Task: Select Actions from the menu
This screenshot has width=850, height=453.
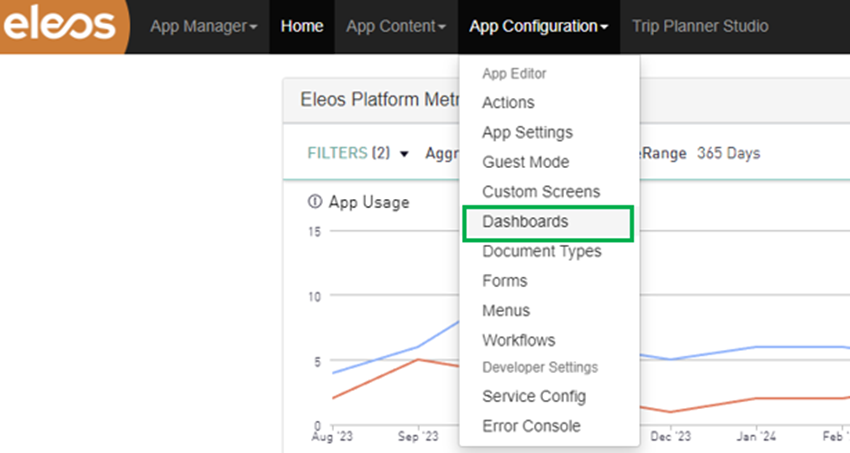Action: [x=508, y=102]
